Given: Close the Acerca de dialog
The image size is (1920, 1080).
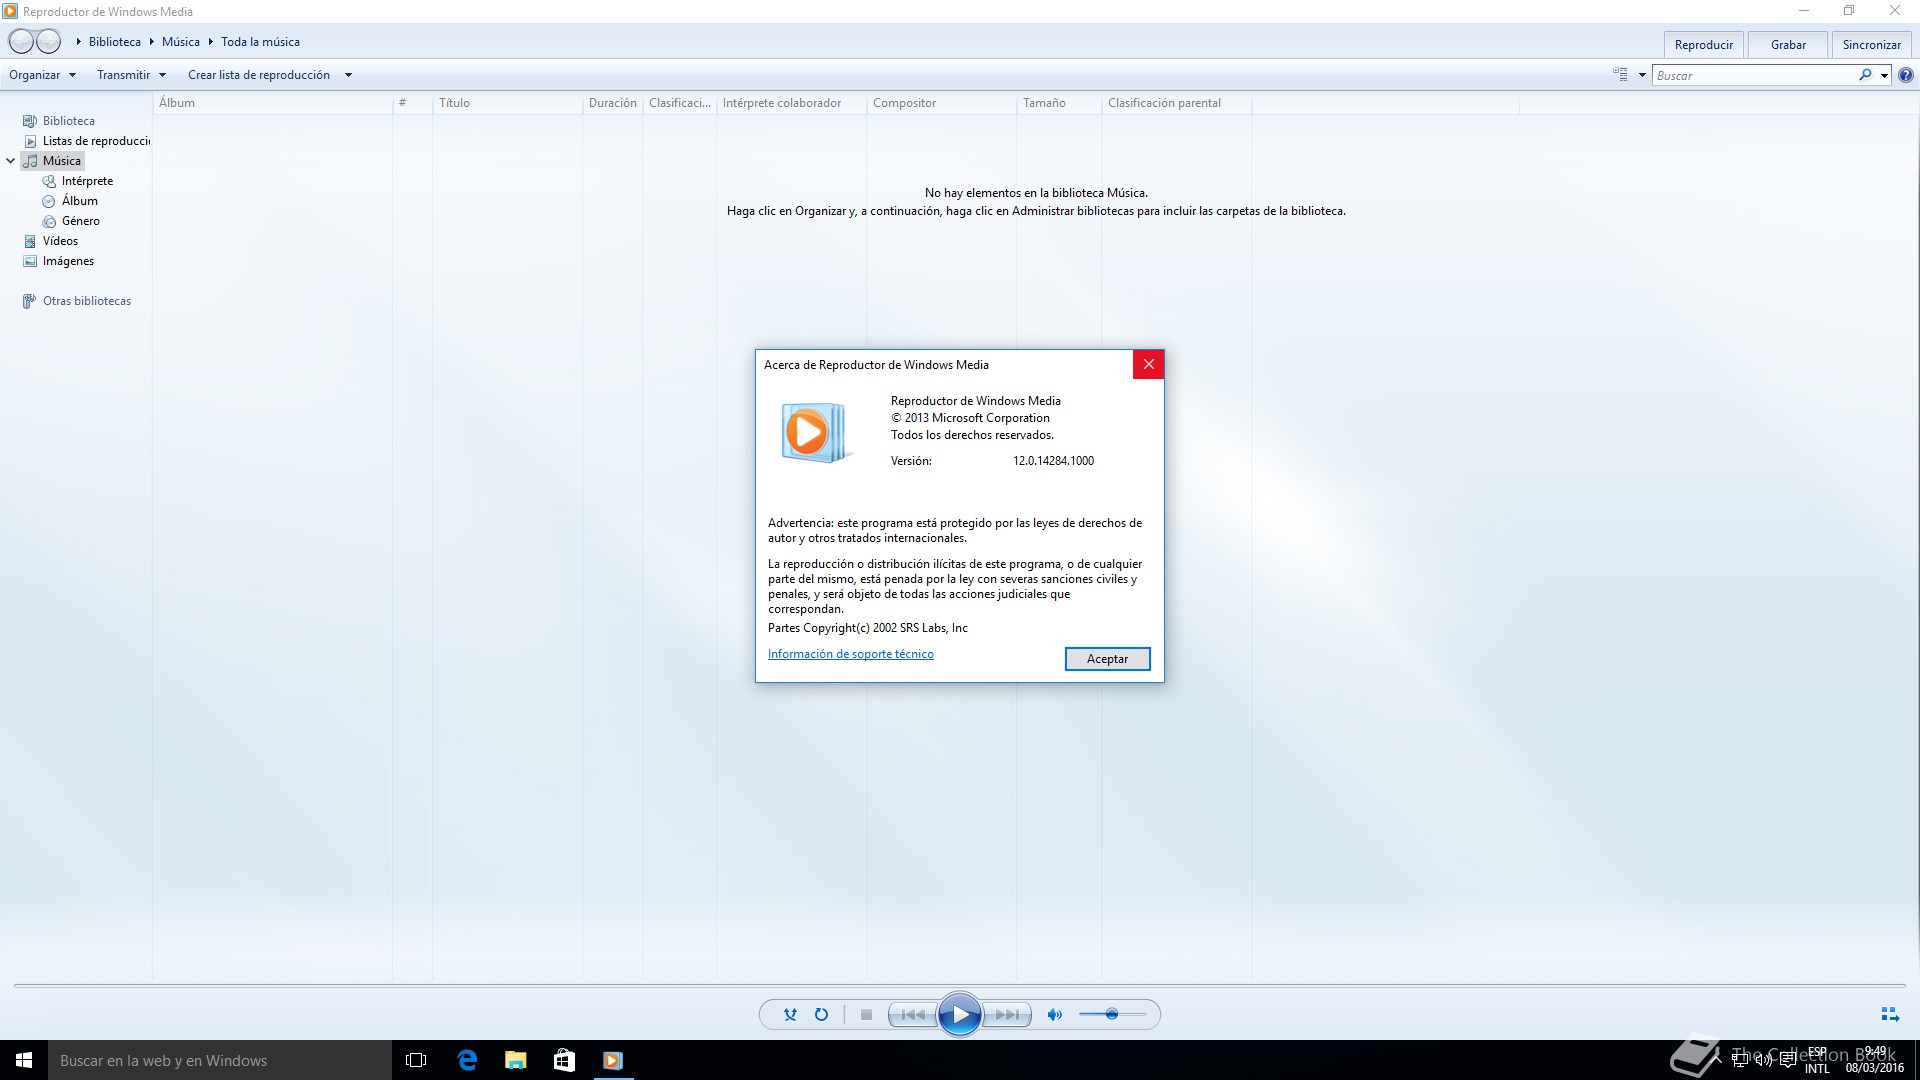Looking at the screenshot, I should pyautogui.click(x=1148, y=364).
